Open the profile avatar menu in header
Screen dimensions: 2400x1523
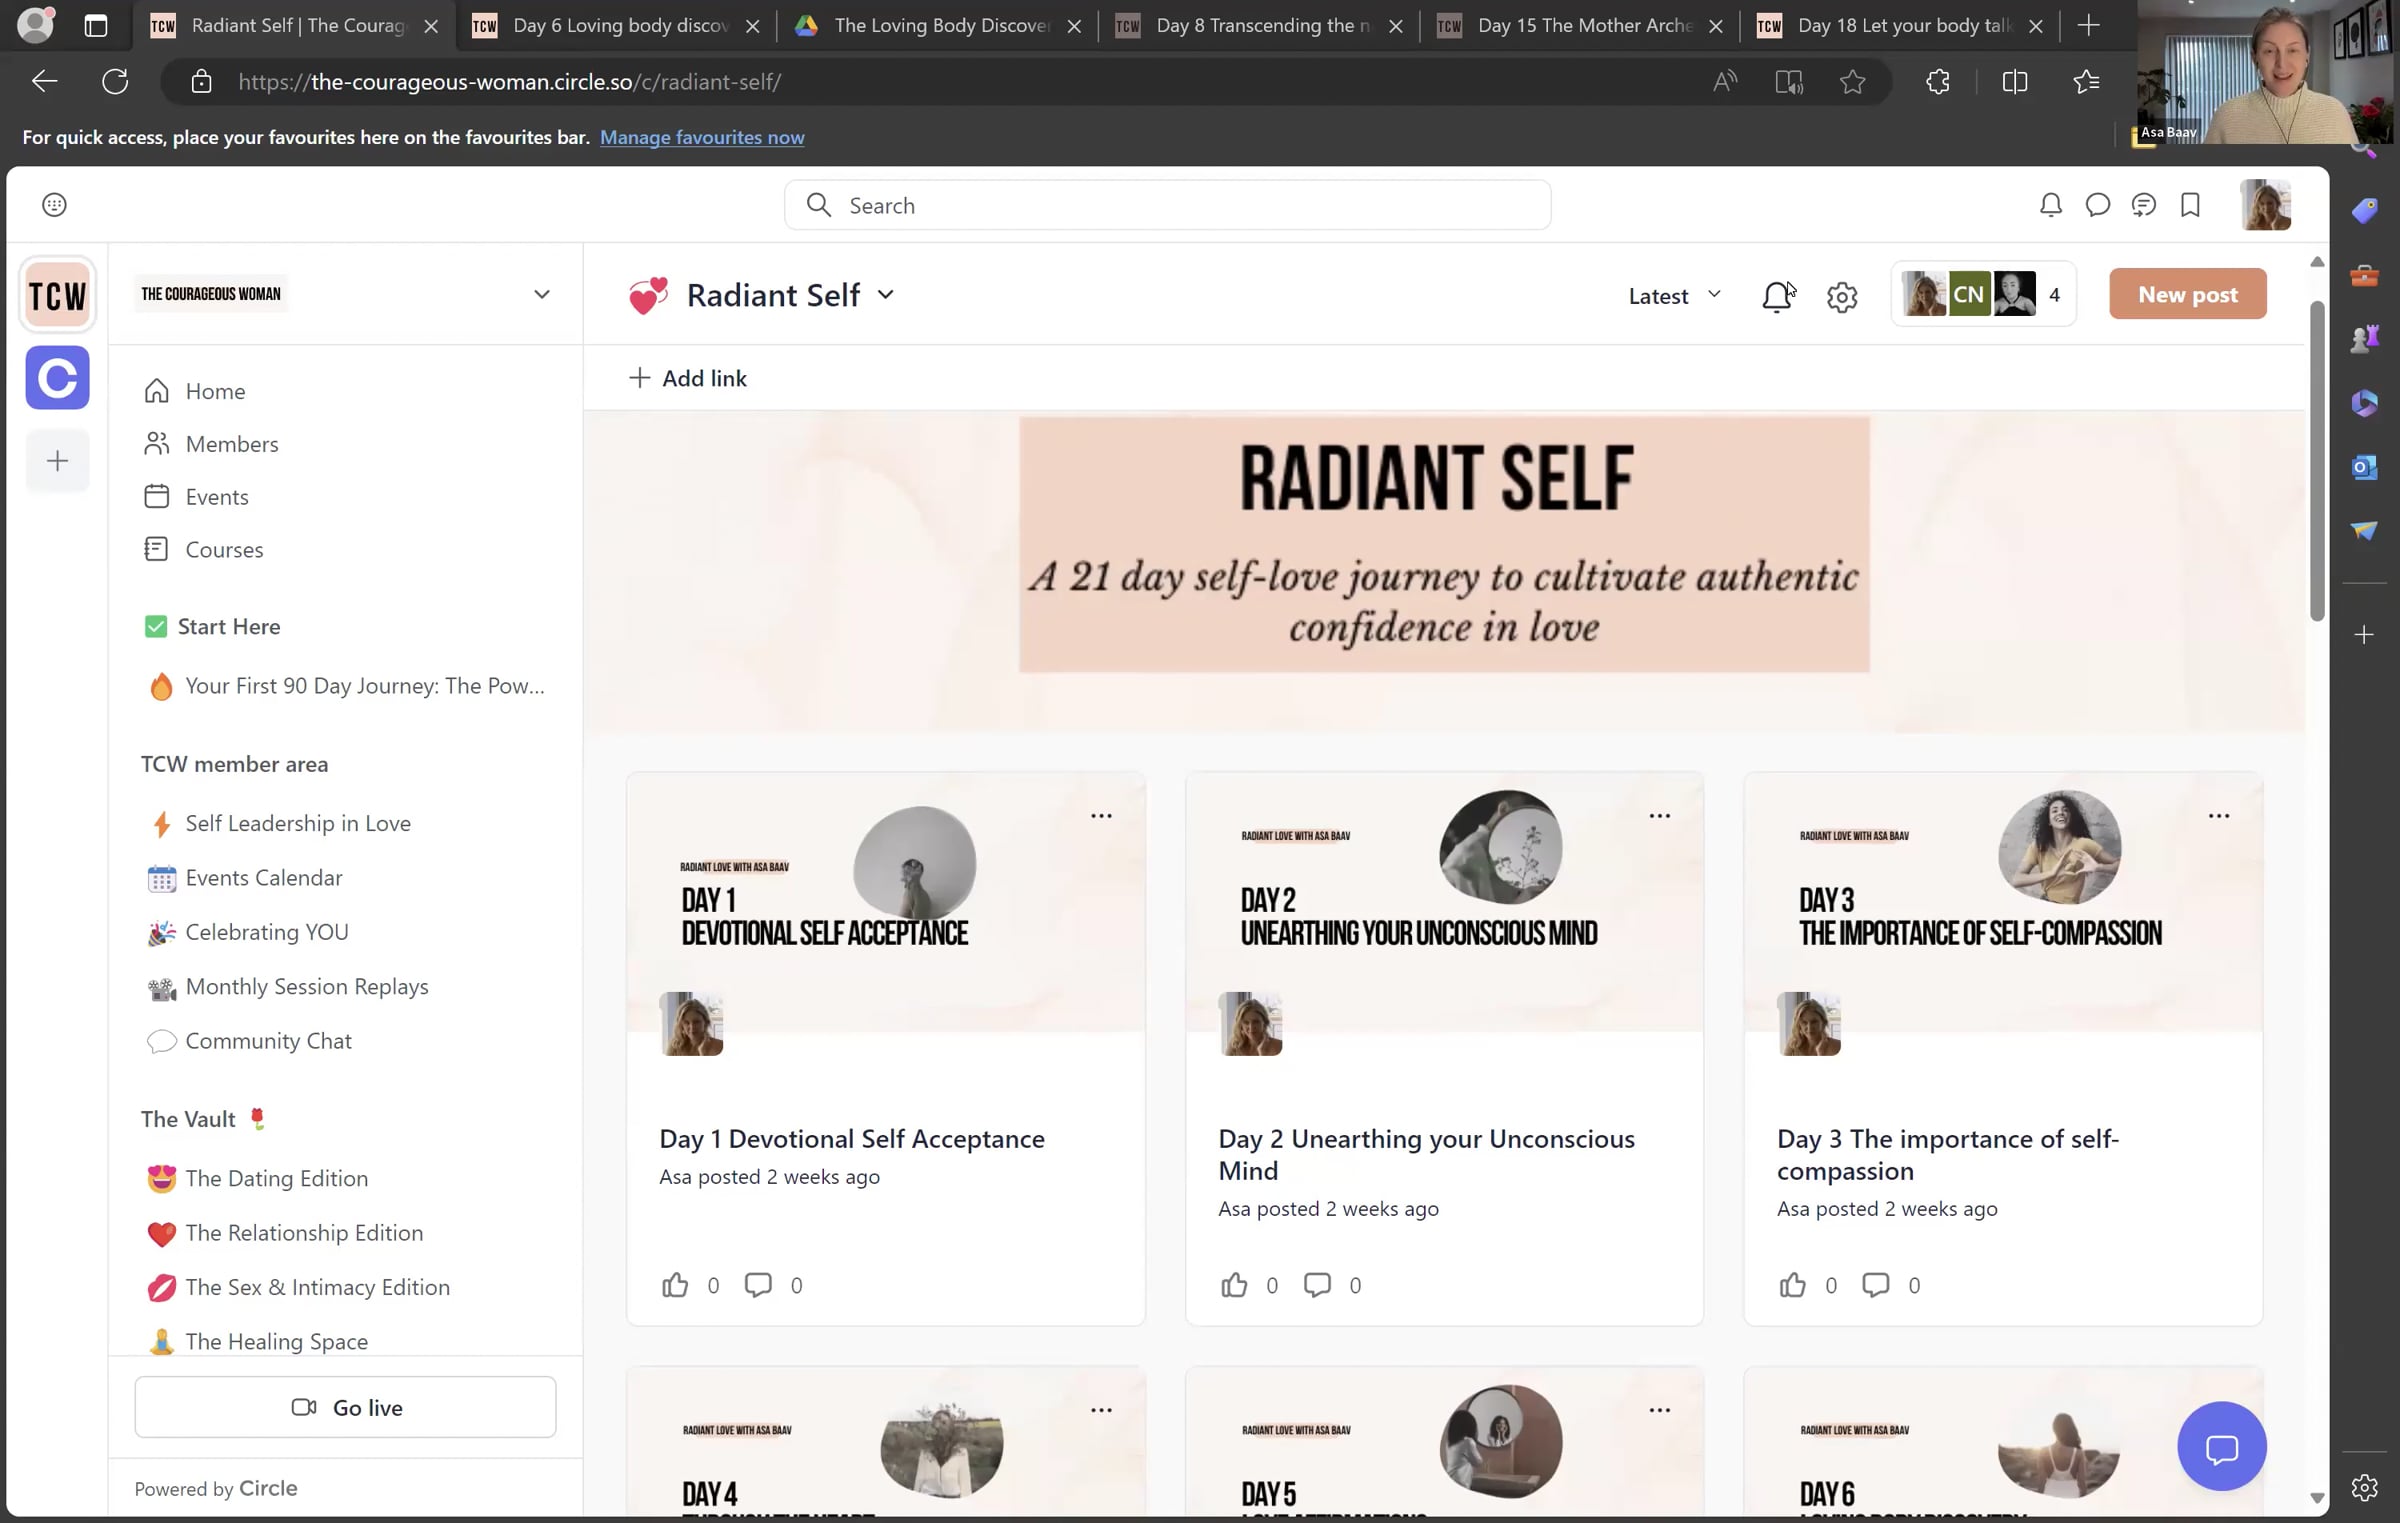2265,205
